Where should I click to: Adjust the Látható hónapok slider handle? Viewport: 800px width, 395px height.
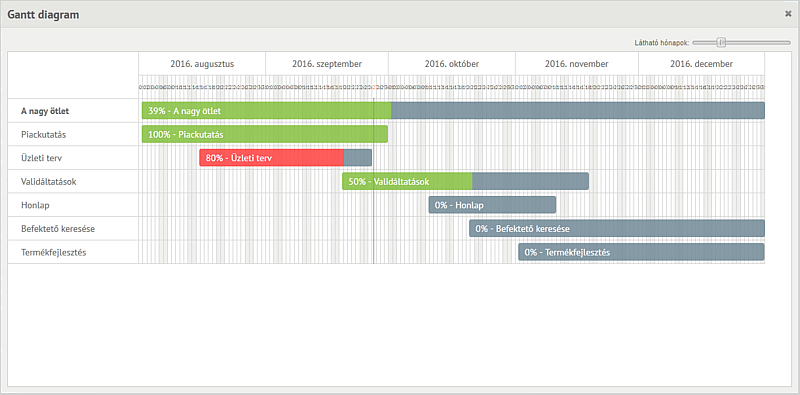tap(721, 43)
